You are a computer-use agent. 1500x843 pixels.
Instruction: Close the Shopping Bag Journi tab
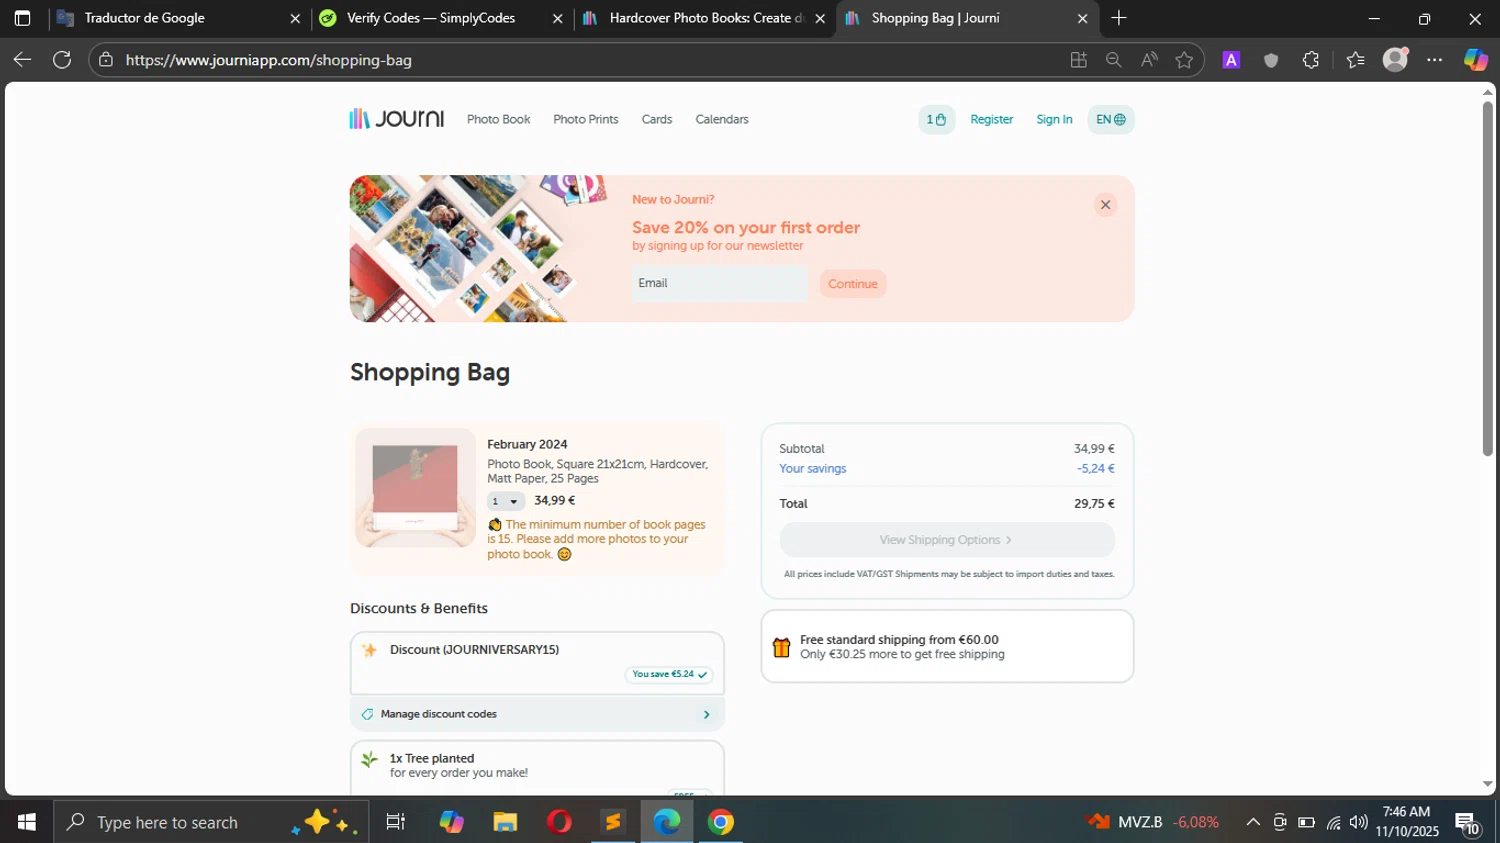click(x=1082, y=18)
